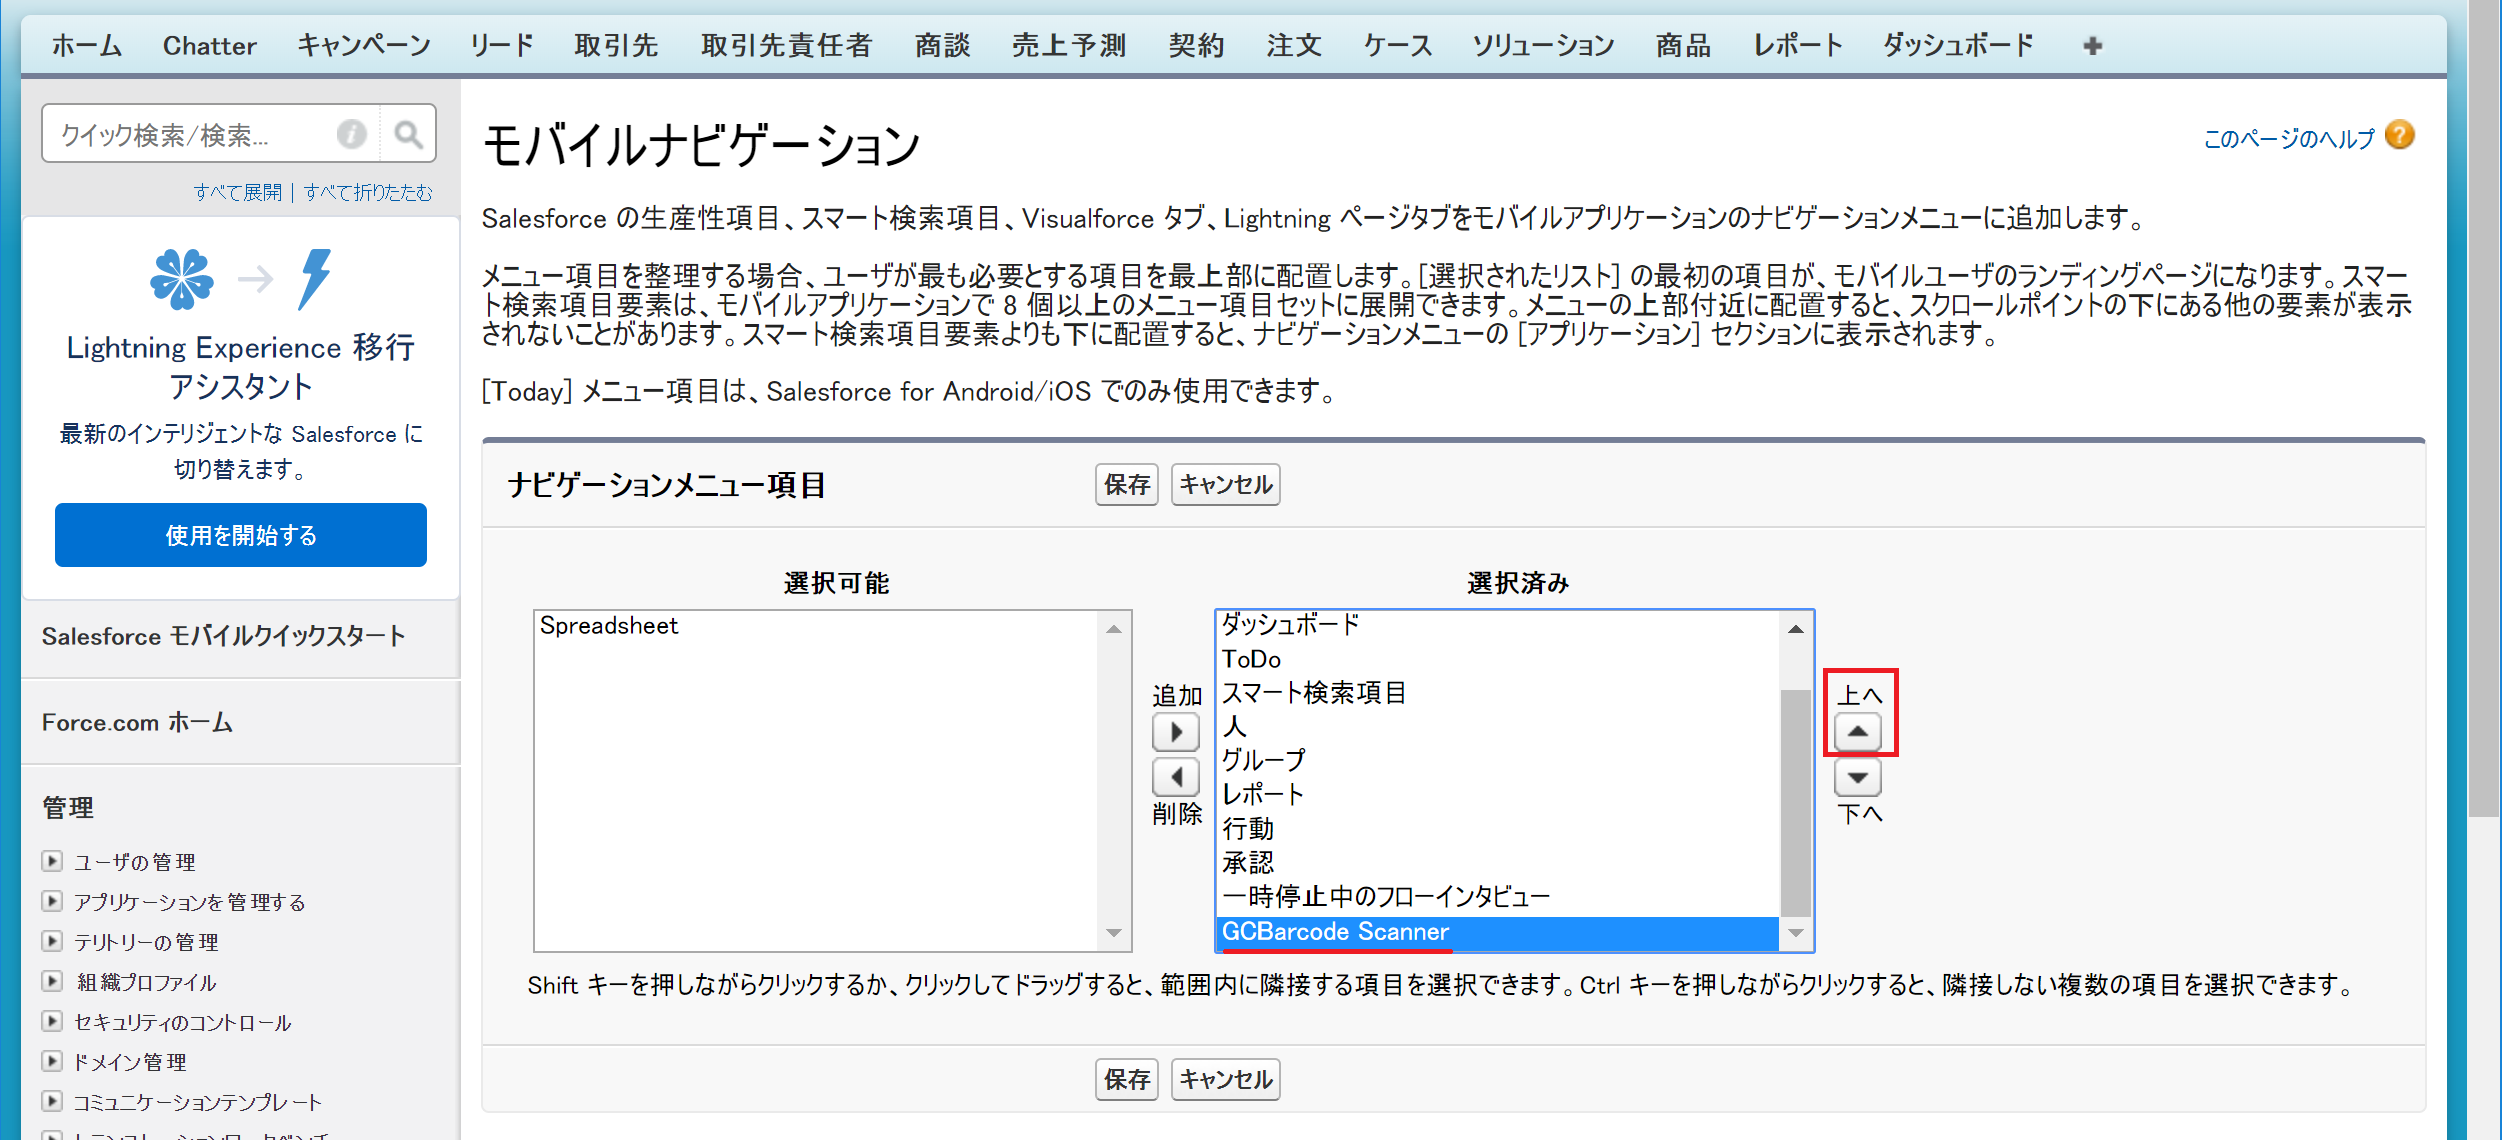
Task: Click the top キャンセル button
Action: pyautogui.click(x=1226, y=485)
